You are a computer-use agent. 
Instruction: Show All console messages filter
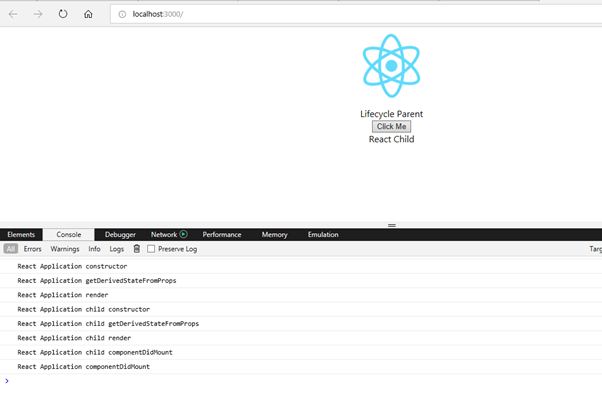tap(11, 249)
